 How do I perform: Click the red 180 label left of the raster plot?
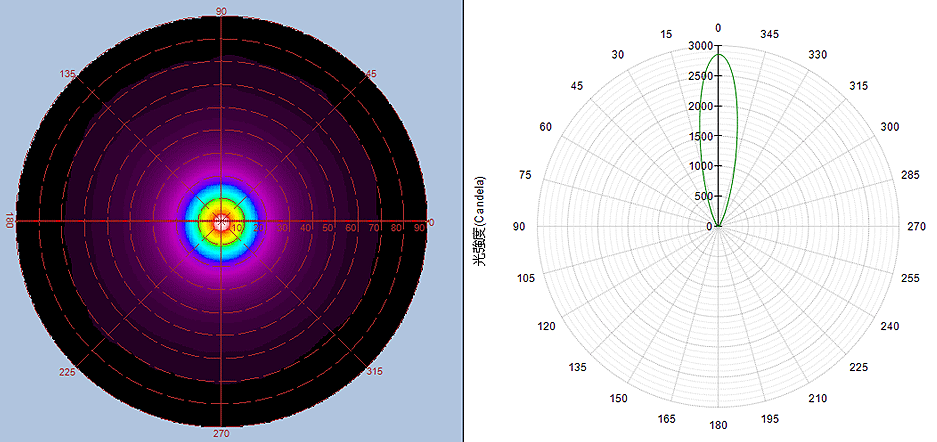click(9, 221)
